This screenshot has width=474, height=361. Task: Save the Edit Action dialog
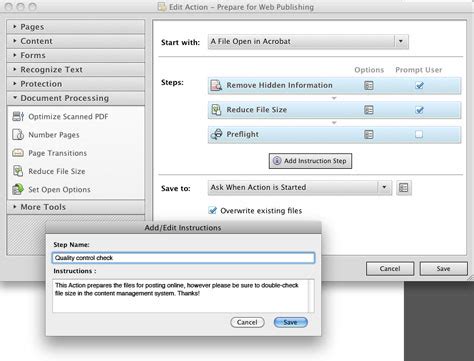click(x=443, y=269)
